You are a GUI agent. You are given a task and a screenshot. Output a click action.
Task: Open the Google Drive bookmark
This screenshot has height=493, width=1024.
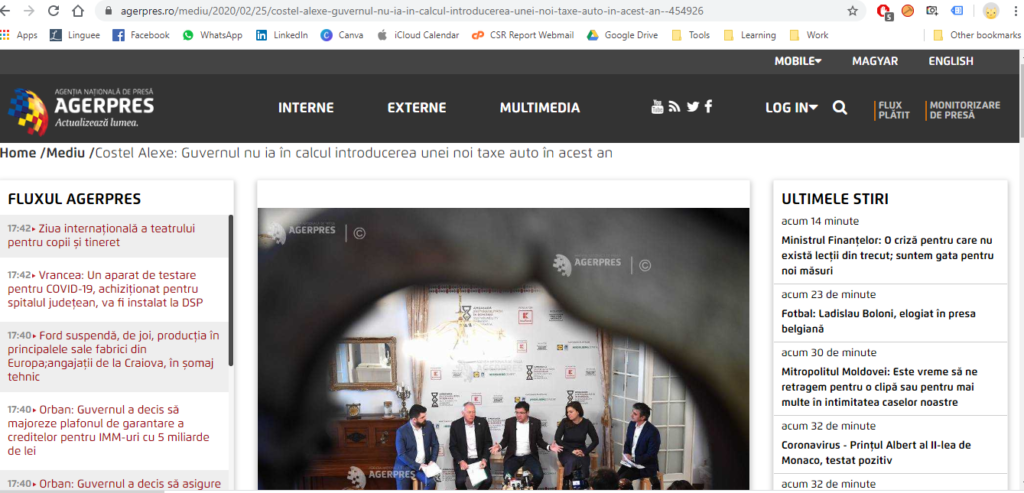point(622,35)
